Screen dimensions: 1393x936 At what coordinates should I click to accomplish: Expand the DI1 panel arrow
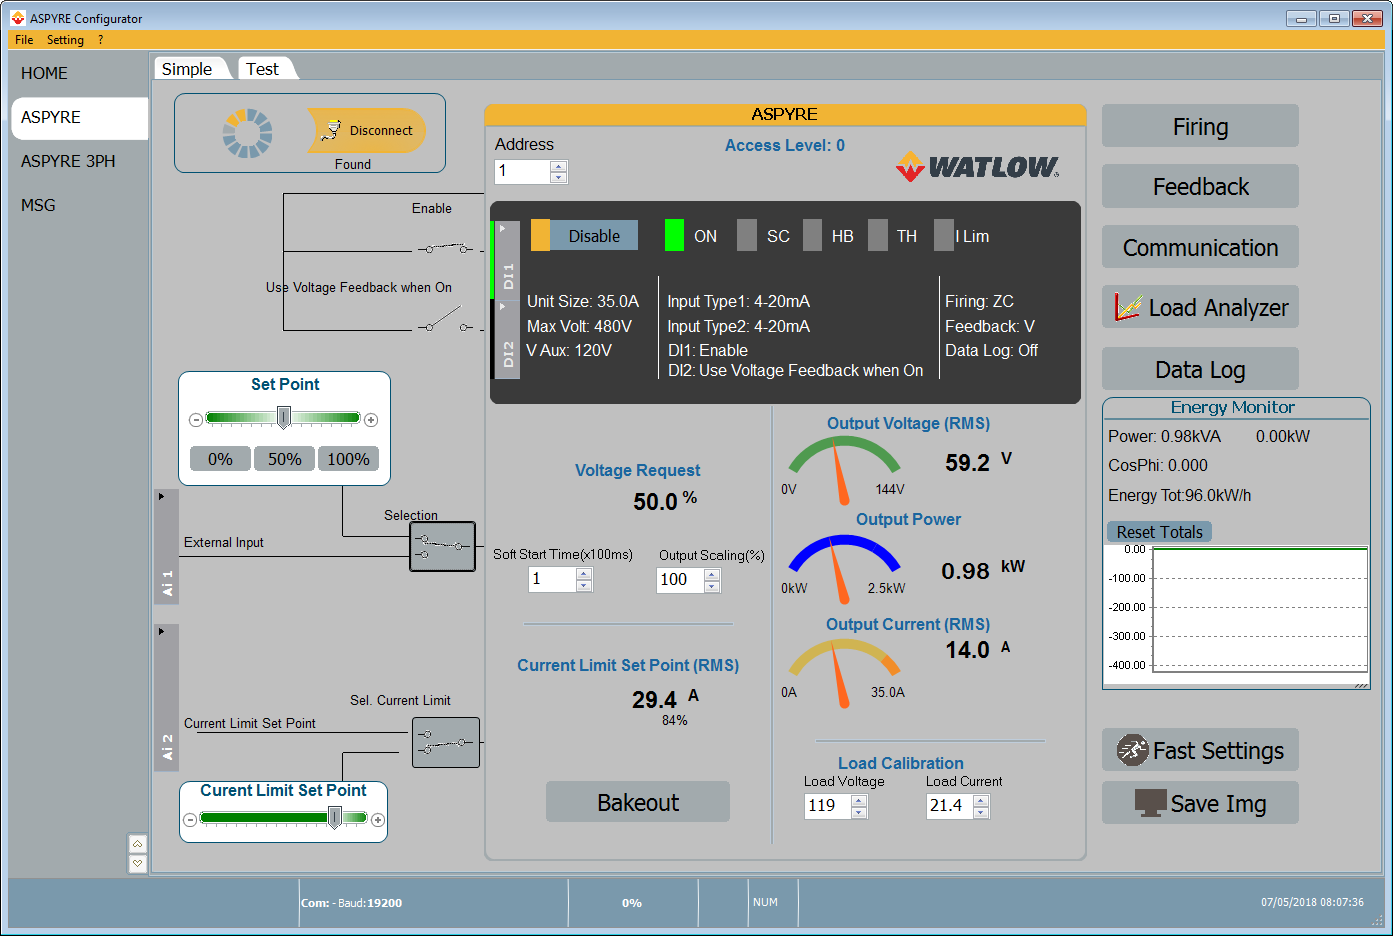(x=503, y=229)
